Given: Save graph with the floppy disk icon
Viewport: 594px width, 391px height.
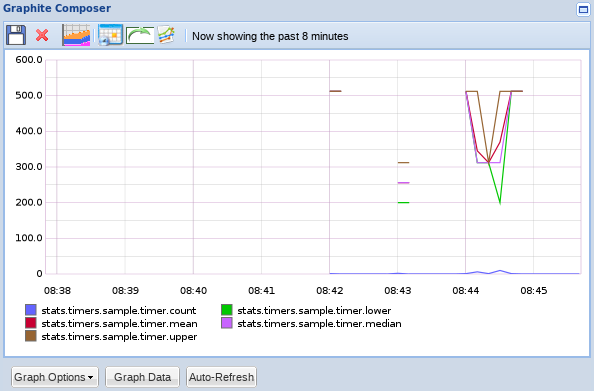Looking at the screenshot, I should 16,35.
